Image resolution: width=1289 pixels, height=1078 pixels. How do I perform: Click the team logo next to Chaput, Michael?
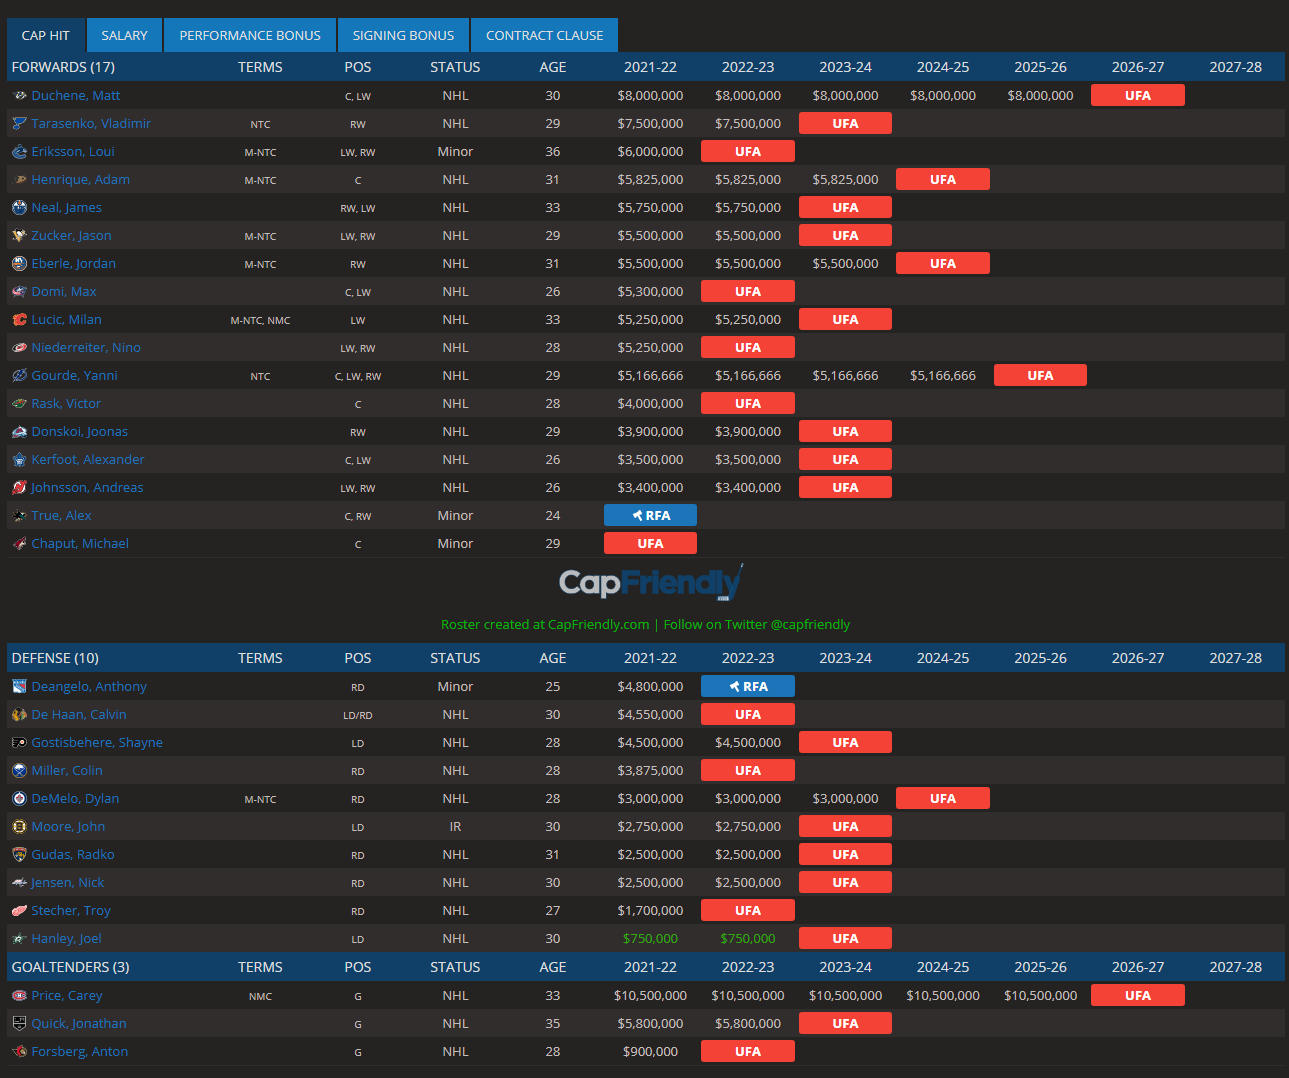click(x=19, y=544)
